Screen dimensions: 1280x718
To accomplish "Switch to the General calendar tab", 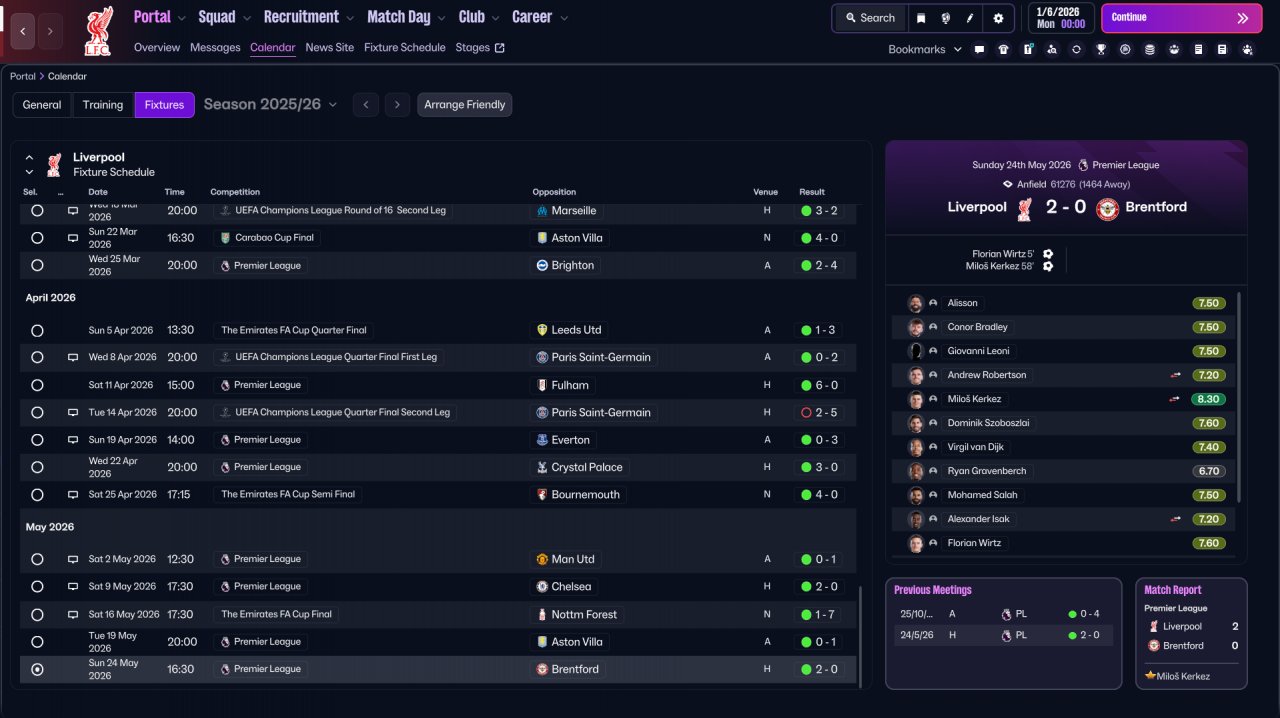I will [x=42, y=105].
